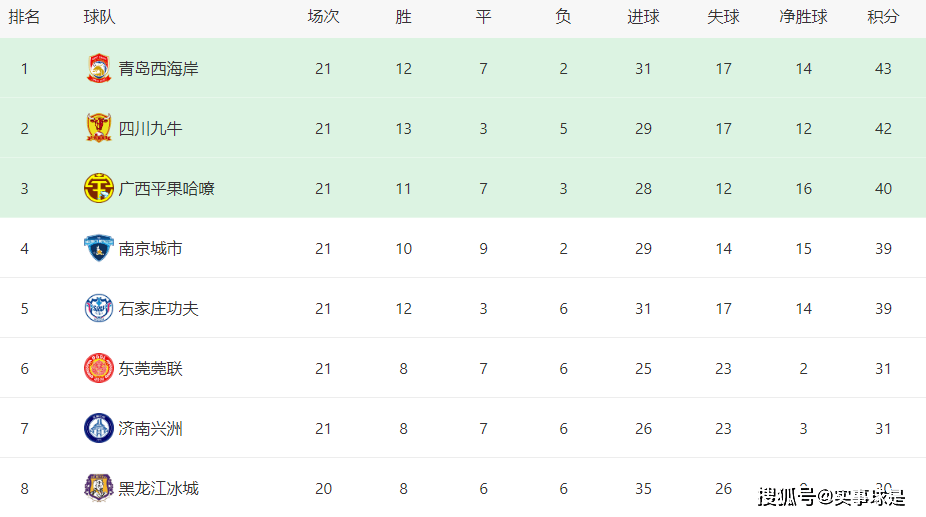Click the 石家庄功夫 team crest
This screenshot has width=926, height=517.
tap(99, 308)
